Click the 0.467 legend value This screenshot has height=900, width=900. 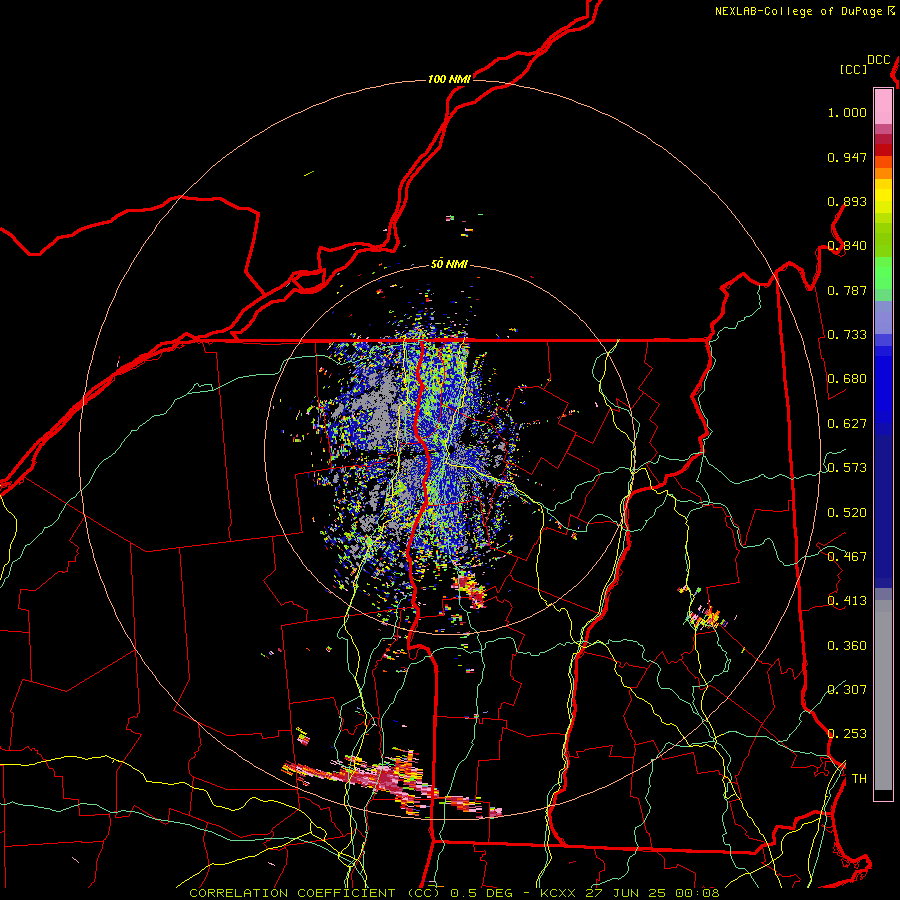(x=847, y=557)
